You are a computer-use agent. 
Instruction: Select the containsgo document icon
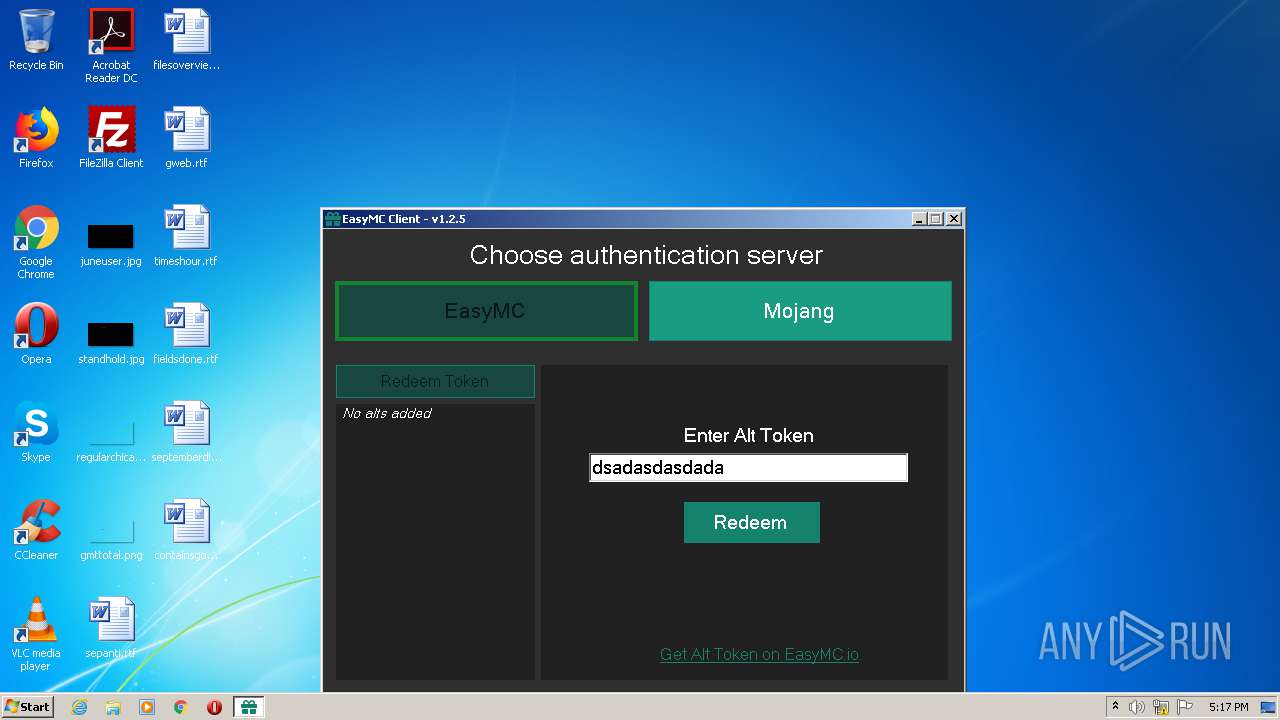click(186, 531)
